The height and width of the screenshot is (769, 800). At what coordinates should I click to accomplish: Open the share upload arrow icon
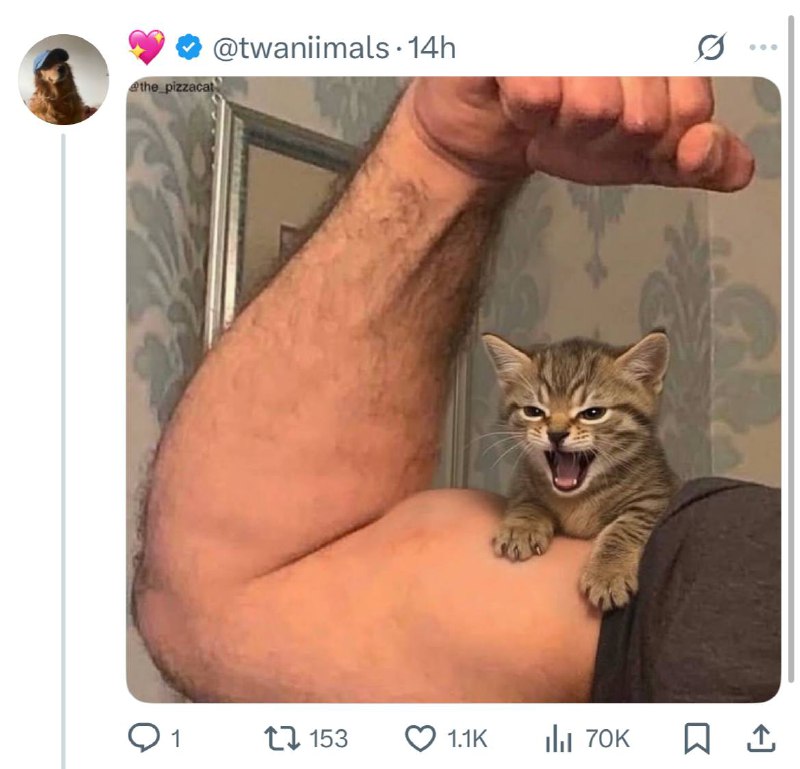[x=762, y=738]
